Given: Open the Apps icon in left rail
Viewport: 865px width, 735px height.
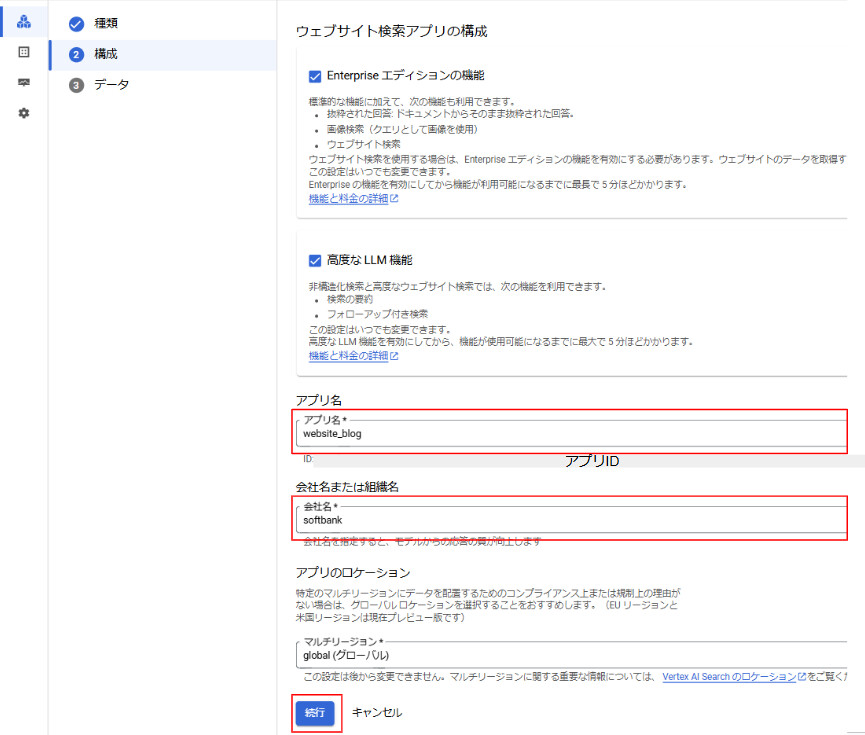Looking at the screenshot, I should coord(24,21).
